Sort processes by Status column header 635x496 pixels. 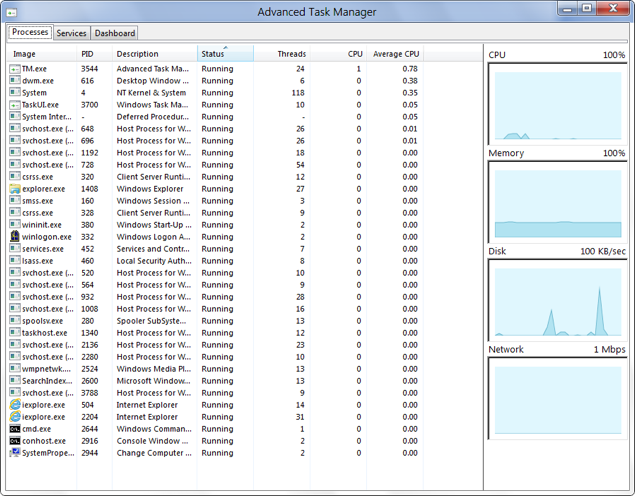click(x=213, y=54)
